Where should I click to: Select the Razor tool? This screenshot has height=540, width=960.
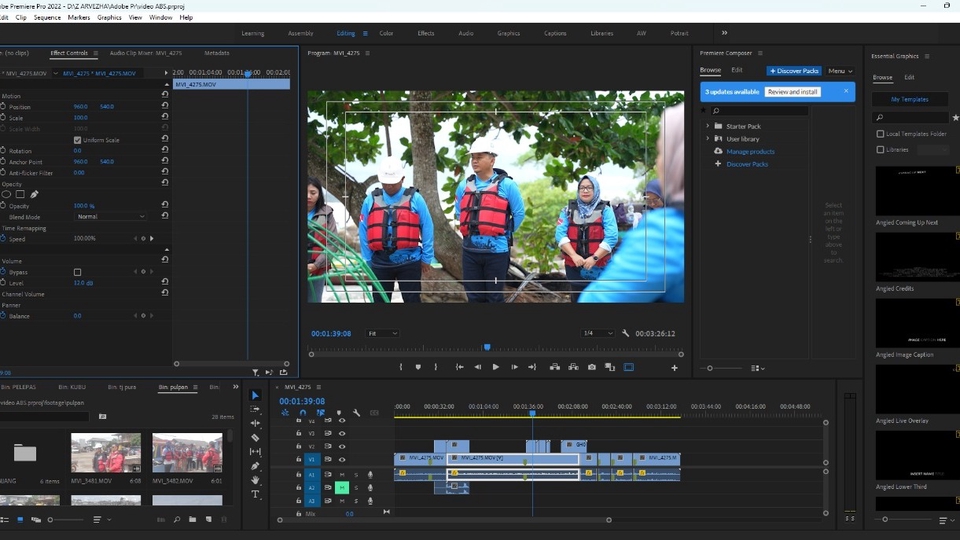tap(255, 438)
